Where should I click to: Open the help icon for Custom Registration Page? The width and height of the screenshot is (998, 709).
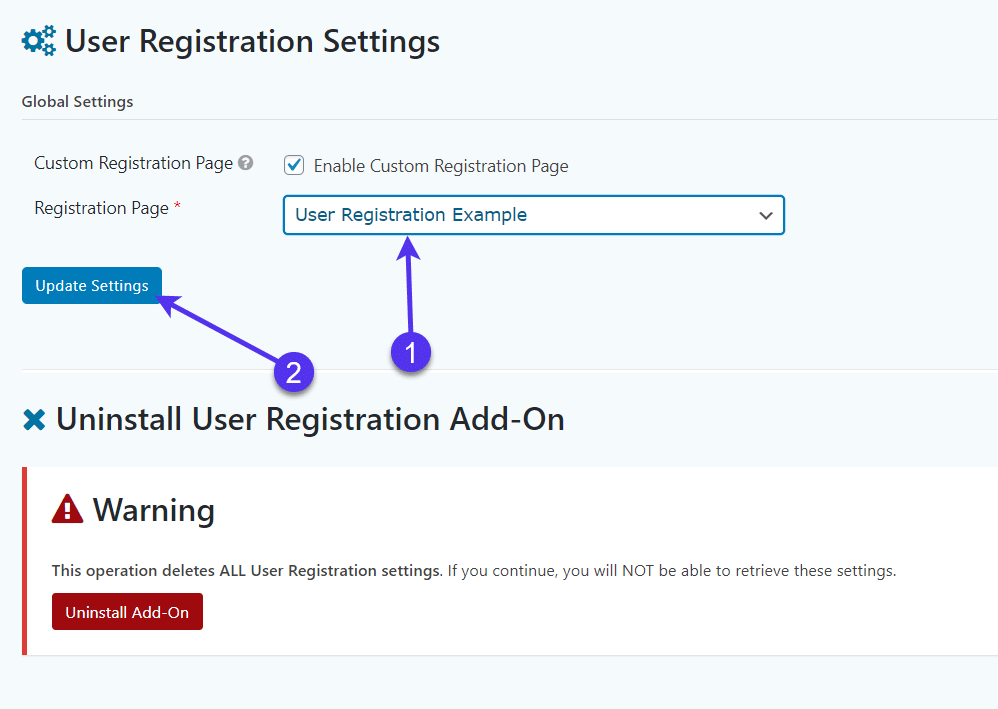(244, 163)
